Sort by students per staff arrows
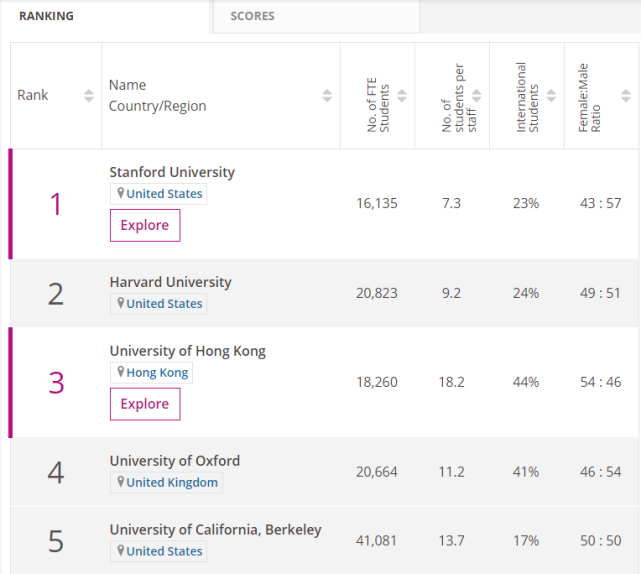 pyautogui.click(x=476, y=96)
